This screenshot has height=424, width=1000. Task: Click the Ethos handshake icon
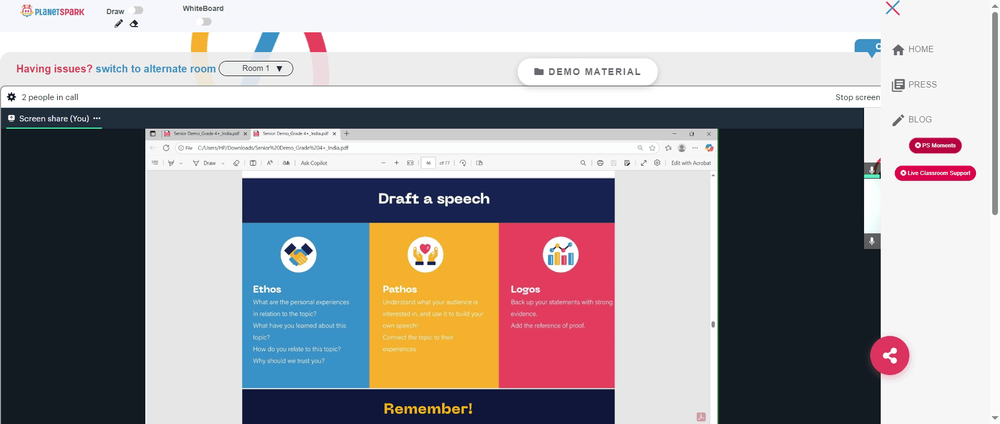coord(298,254)
